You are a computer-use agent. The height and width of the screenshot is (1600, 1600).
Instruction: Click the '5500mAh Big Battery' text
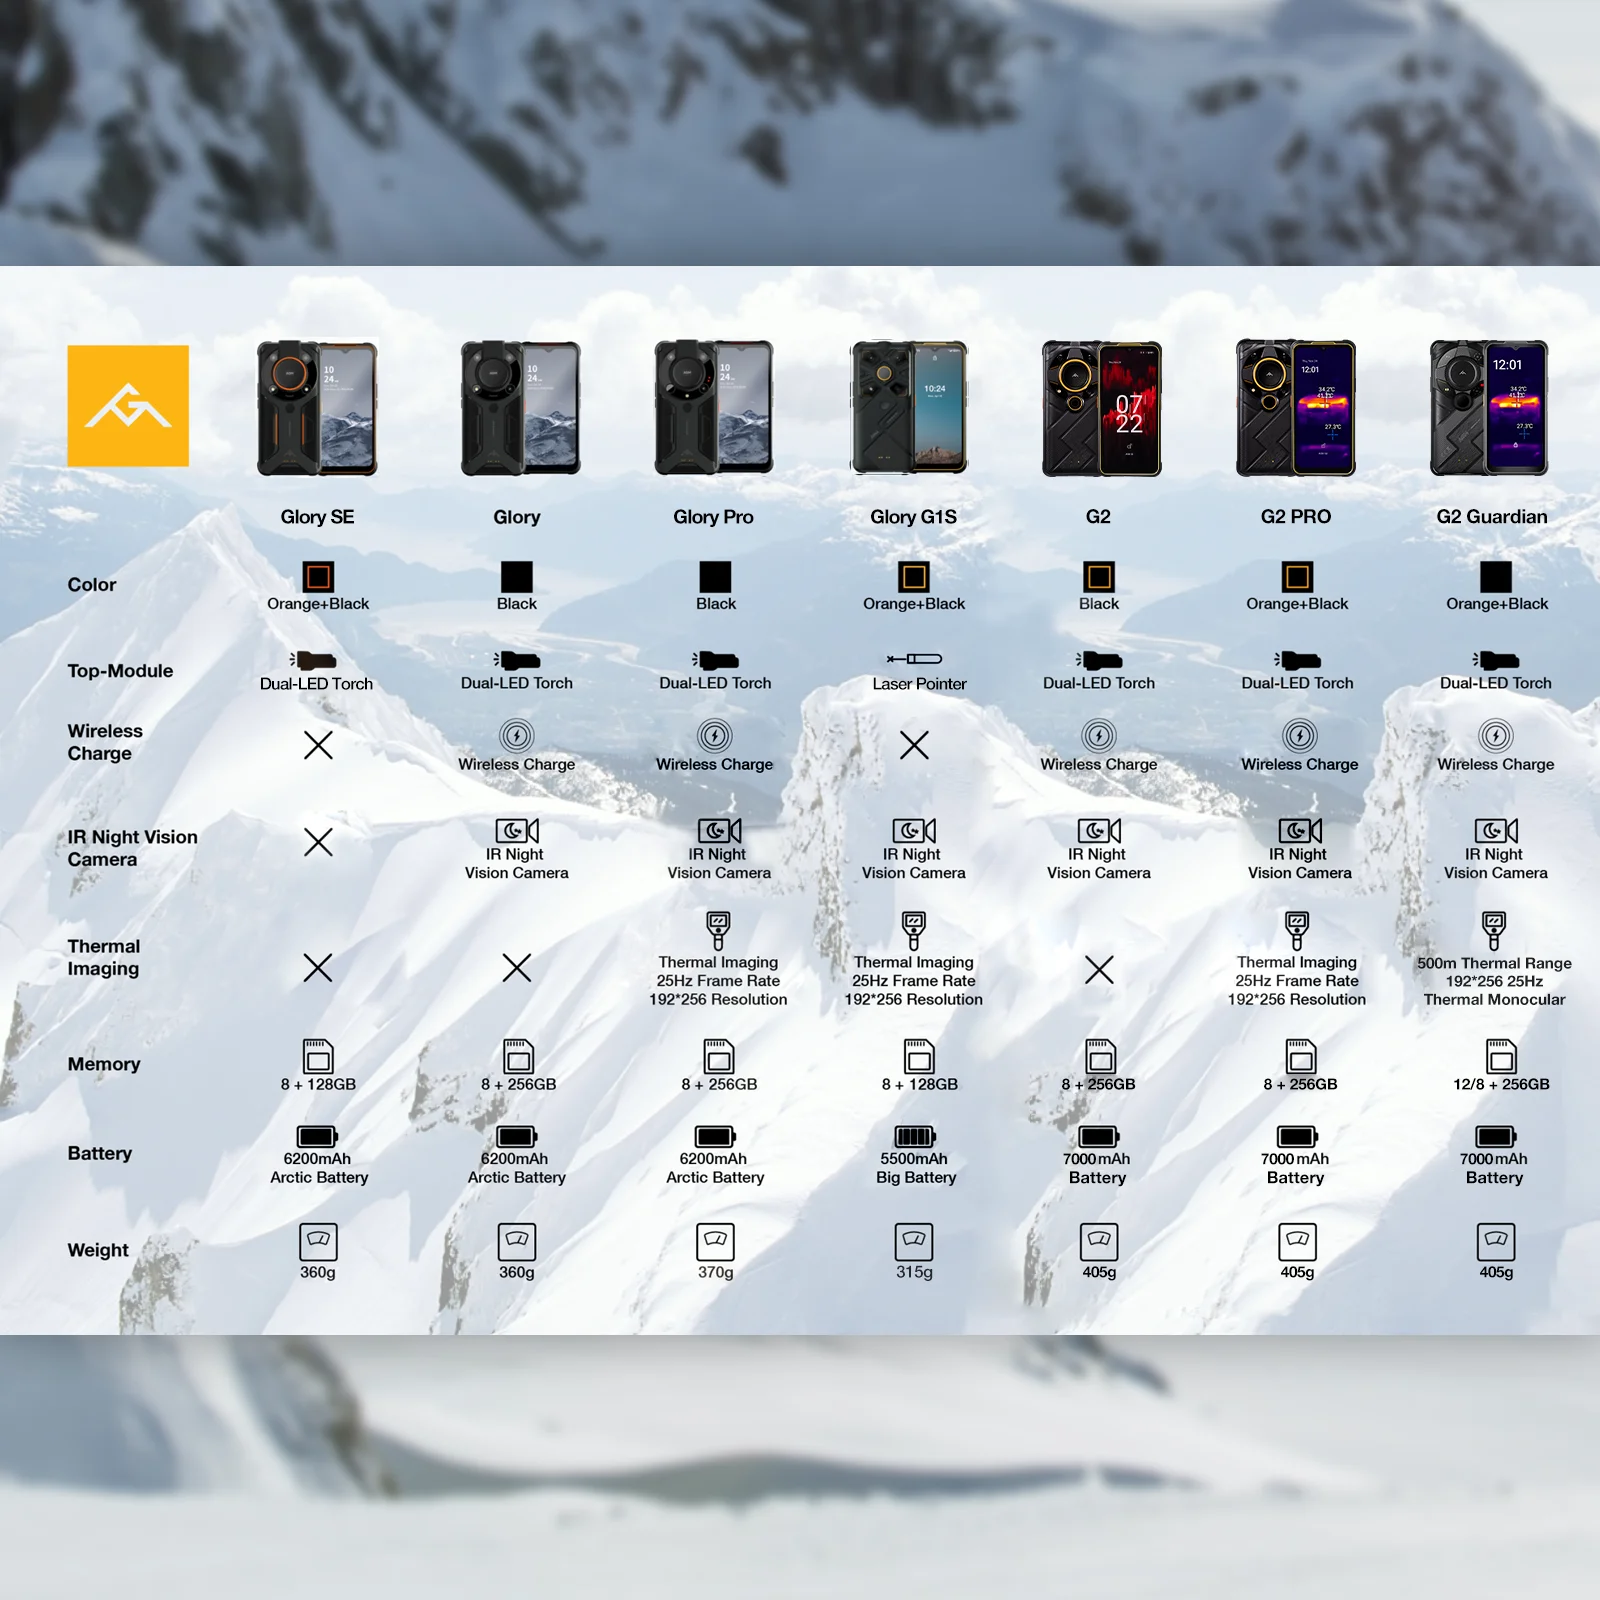pyautogui.click(x=915, y=1168)
